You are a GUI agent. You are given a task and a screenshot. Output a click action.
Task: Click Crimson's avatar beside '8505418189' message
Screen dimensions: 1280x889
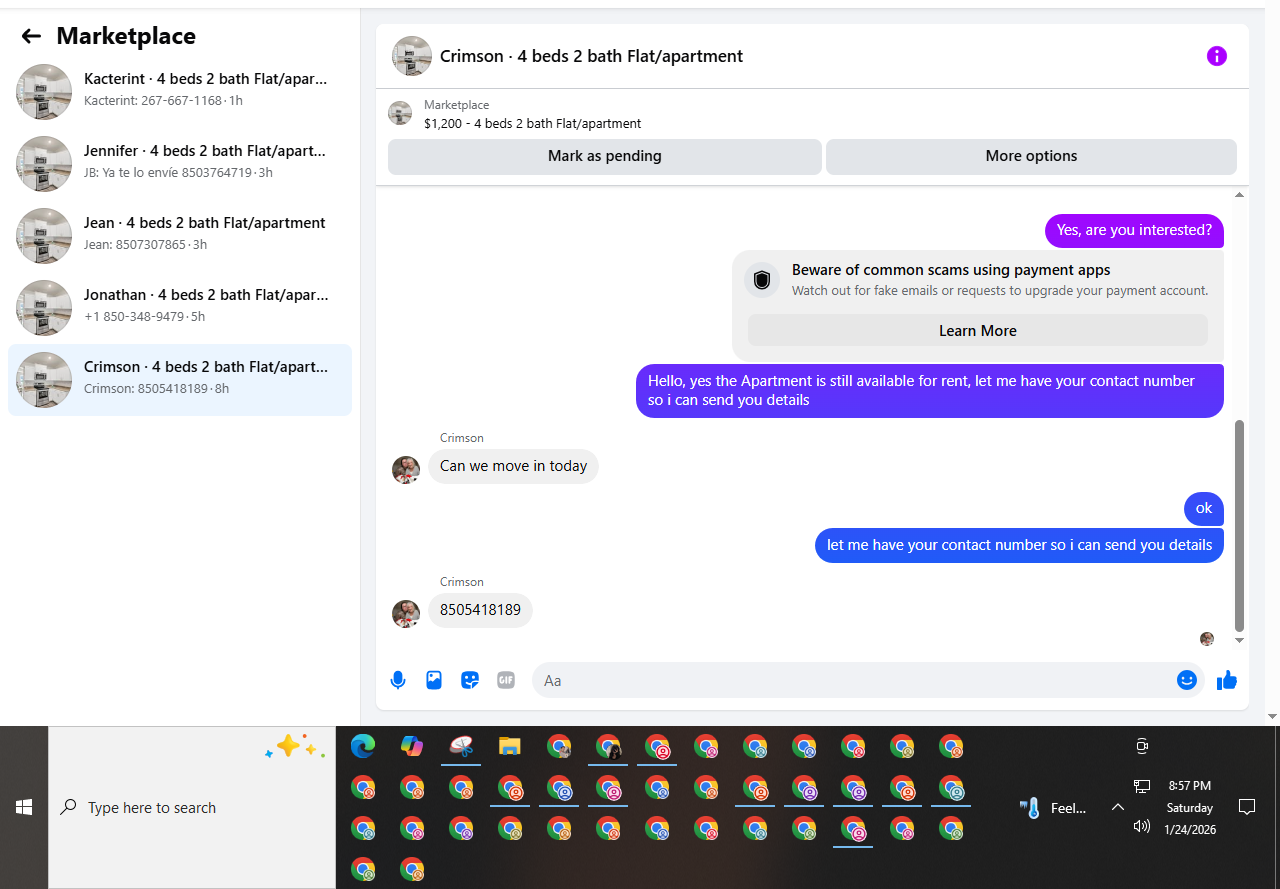click(406, 614)
